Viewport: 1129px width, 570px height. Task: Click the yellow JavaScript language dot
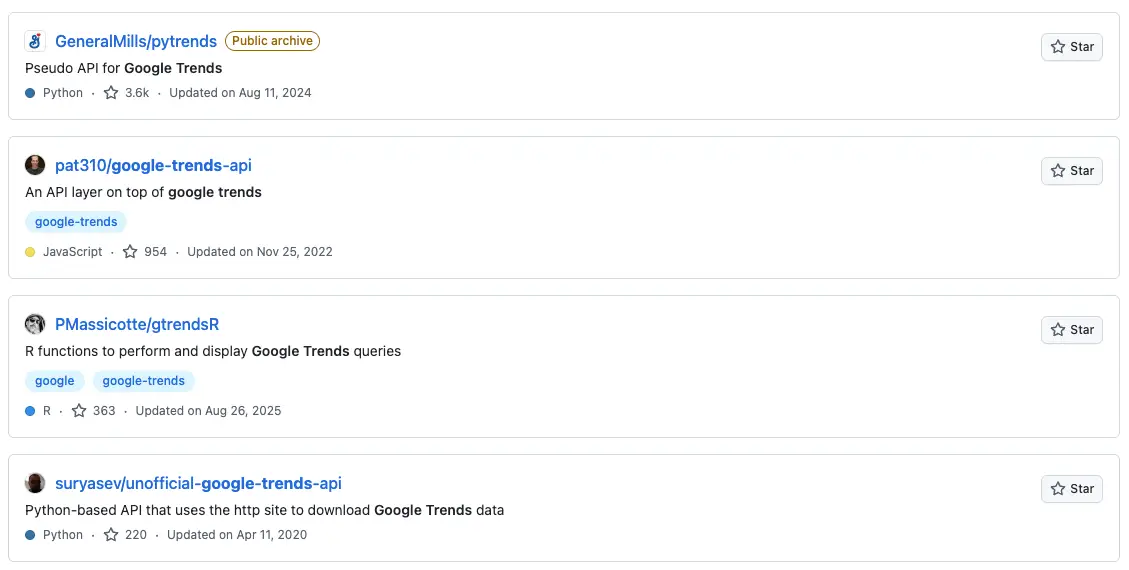pos(30,252)
